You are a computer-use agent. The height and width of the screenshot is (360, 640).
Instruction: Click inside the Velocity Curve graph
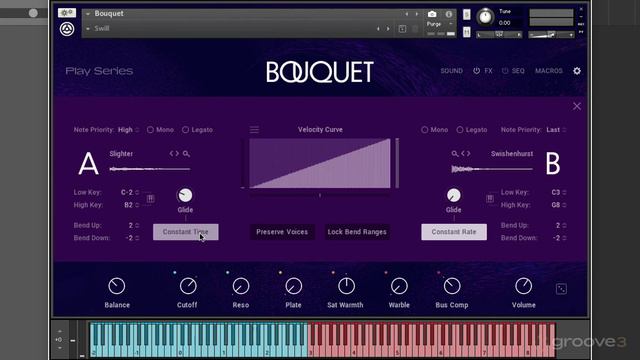pyautogui.click(x=320, y=163)
